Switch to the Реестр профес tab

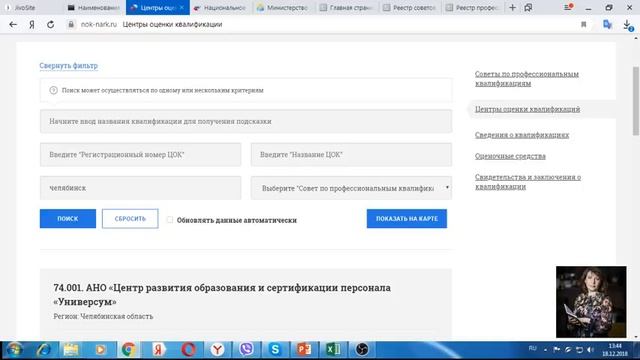(473, 7)
